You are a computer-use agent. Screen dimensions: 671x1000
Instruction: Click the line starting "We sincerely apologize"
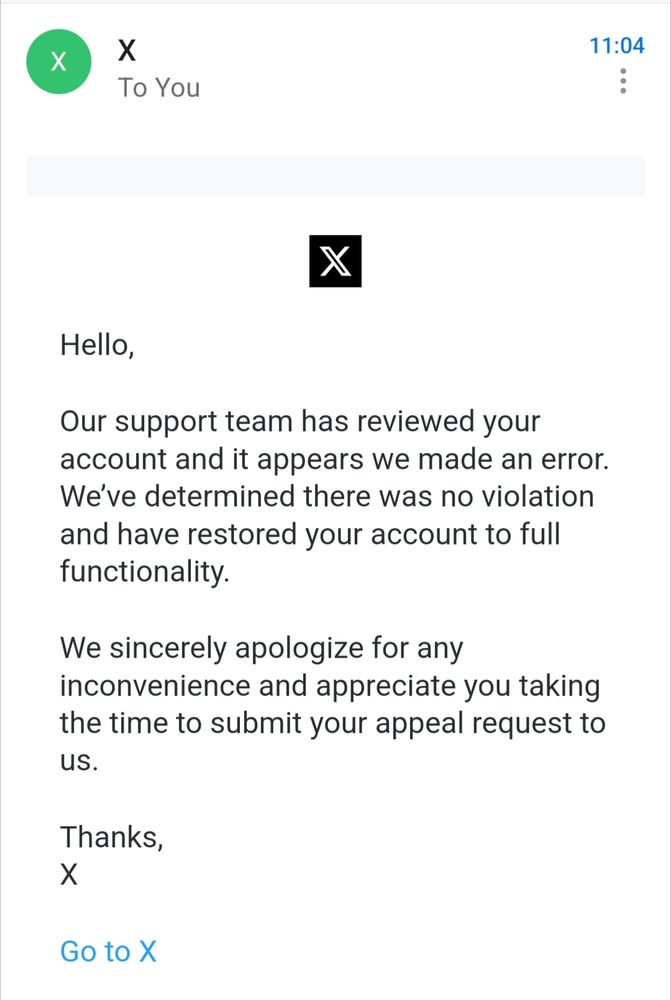tap(262, 648)
